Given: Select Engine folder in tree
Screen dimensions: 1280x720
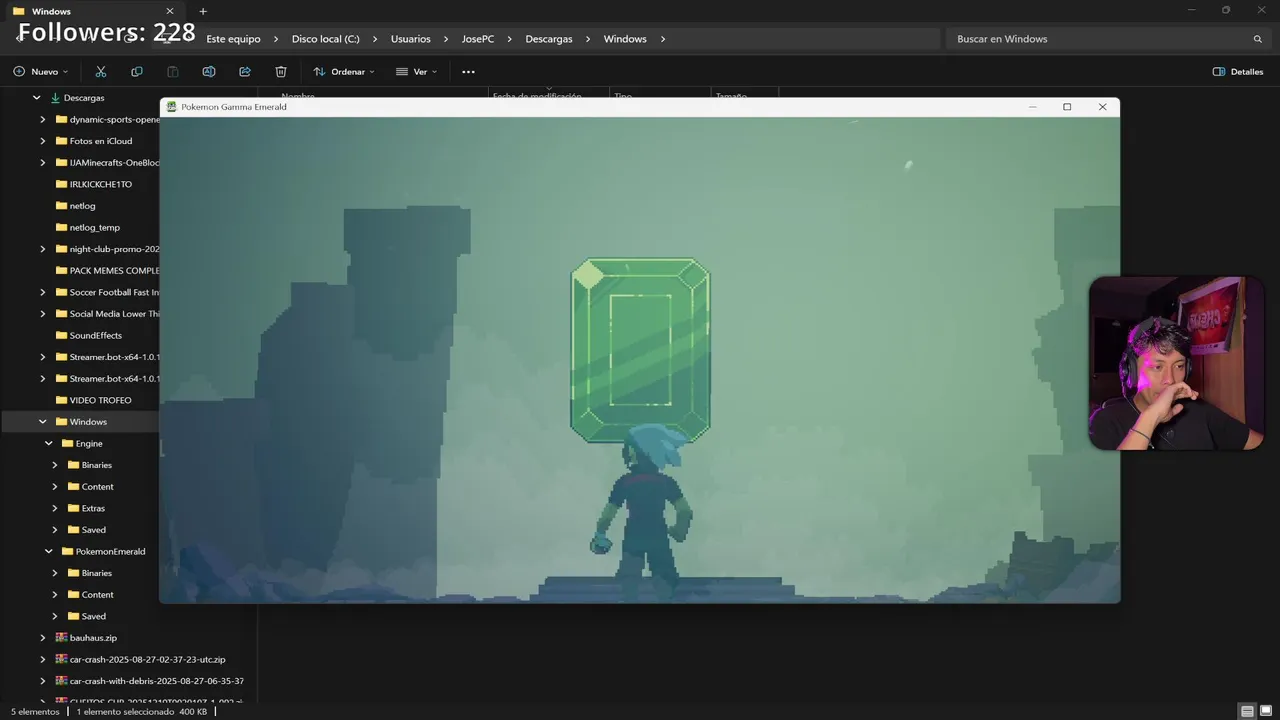Looking at the screenshot, I should [x=88, y=444].
